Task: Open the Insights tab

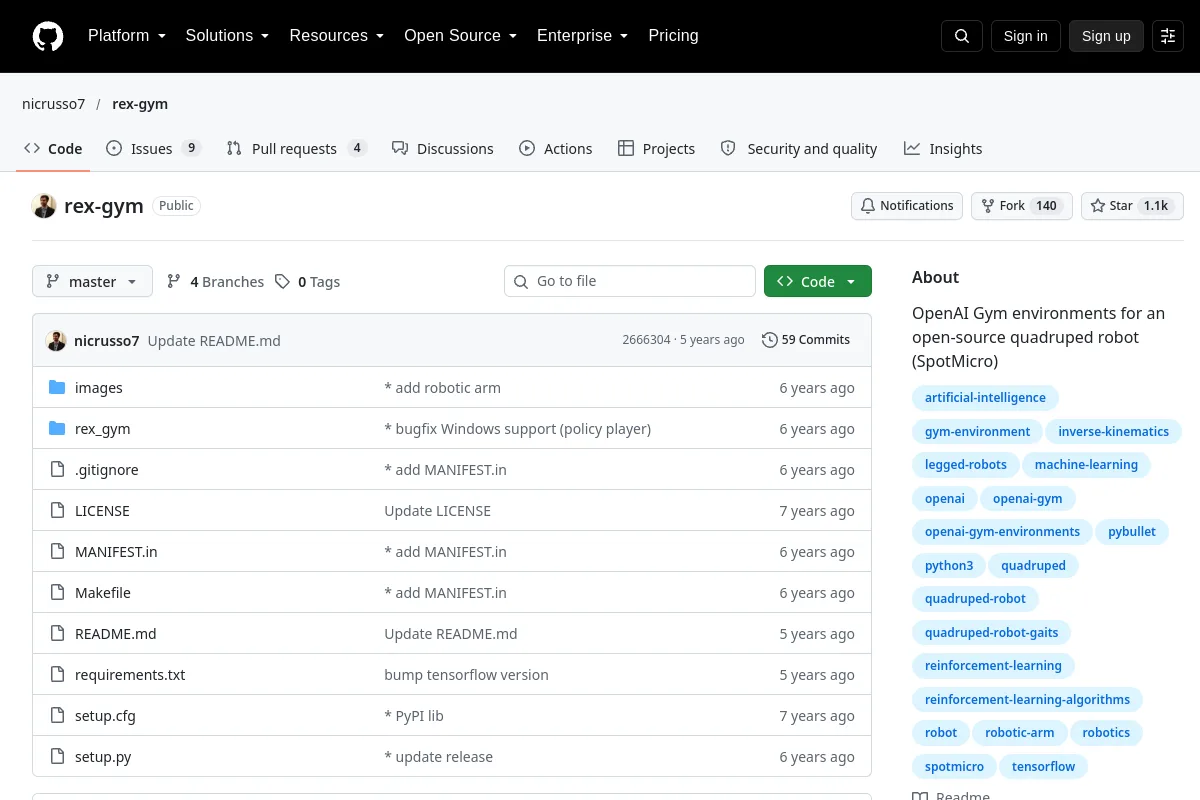Action: click(943, 149)
